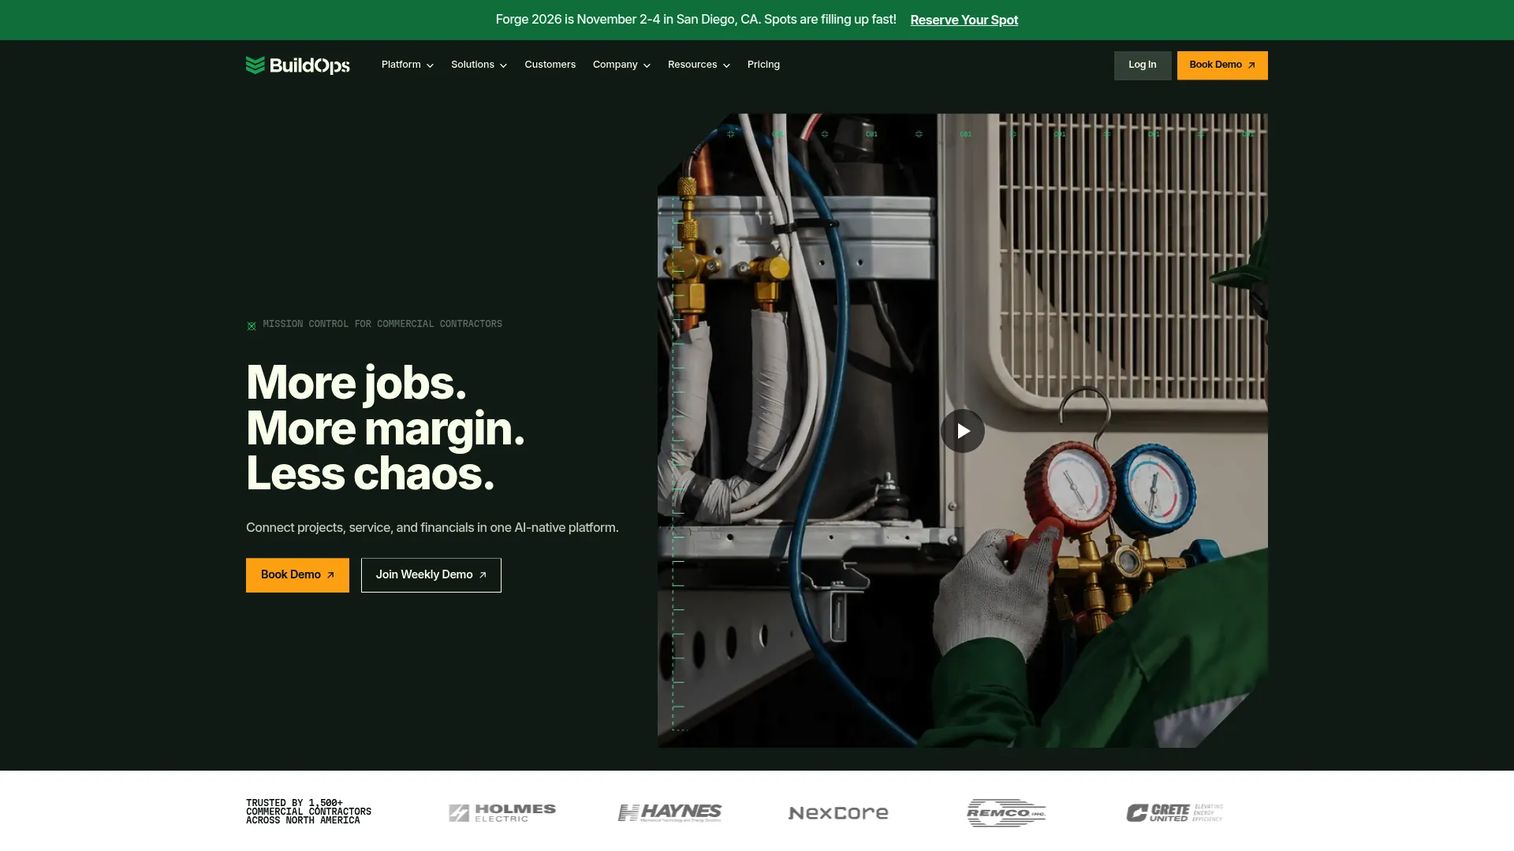Click the Log In button
Image resolution: width=1514 pixels, height=851 pixels.
coord(1142,65)
